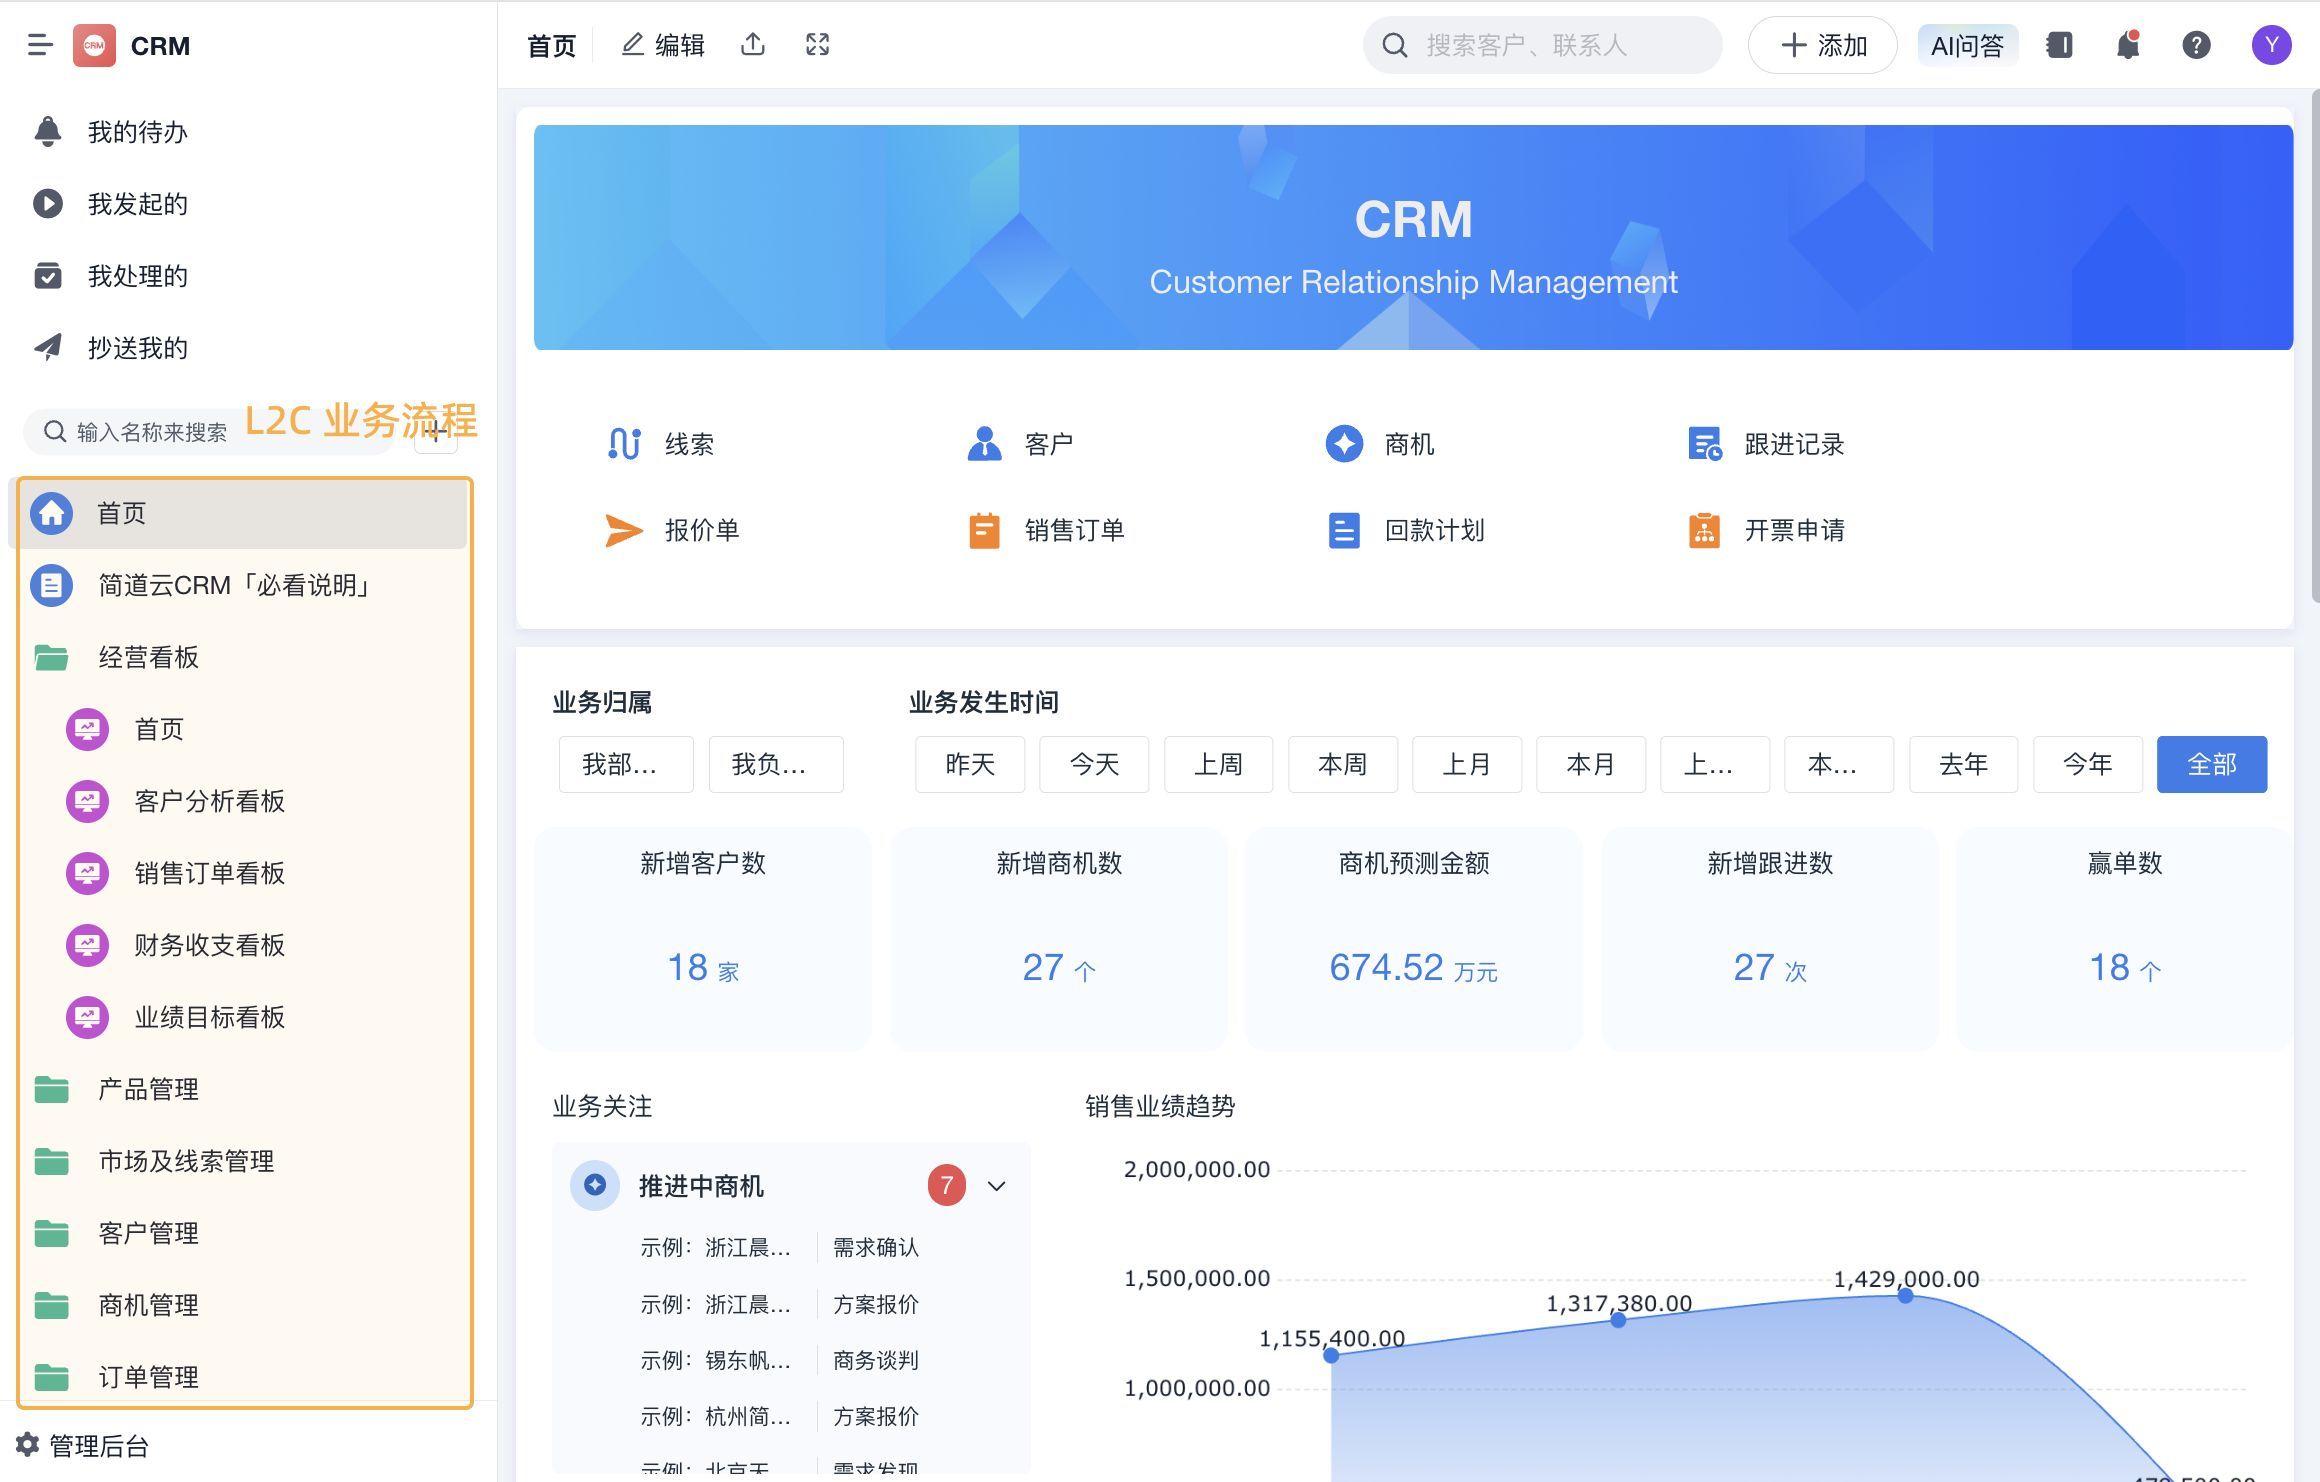Click the 添加 button
2320x1482 pixels.
tap(1822, 45)
